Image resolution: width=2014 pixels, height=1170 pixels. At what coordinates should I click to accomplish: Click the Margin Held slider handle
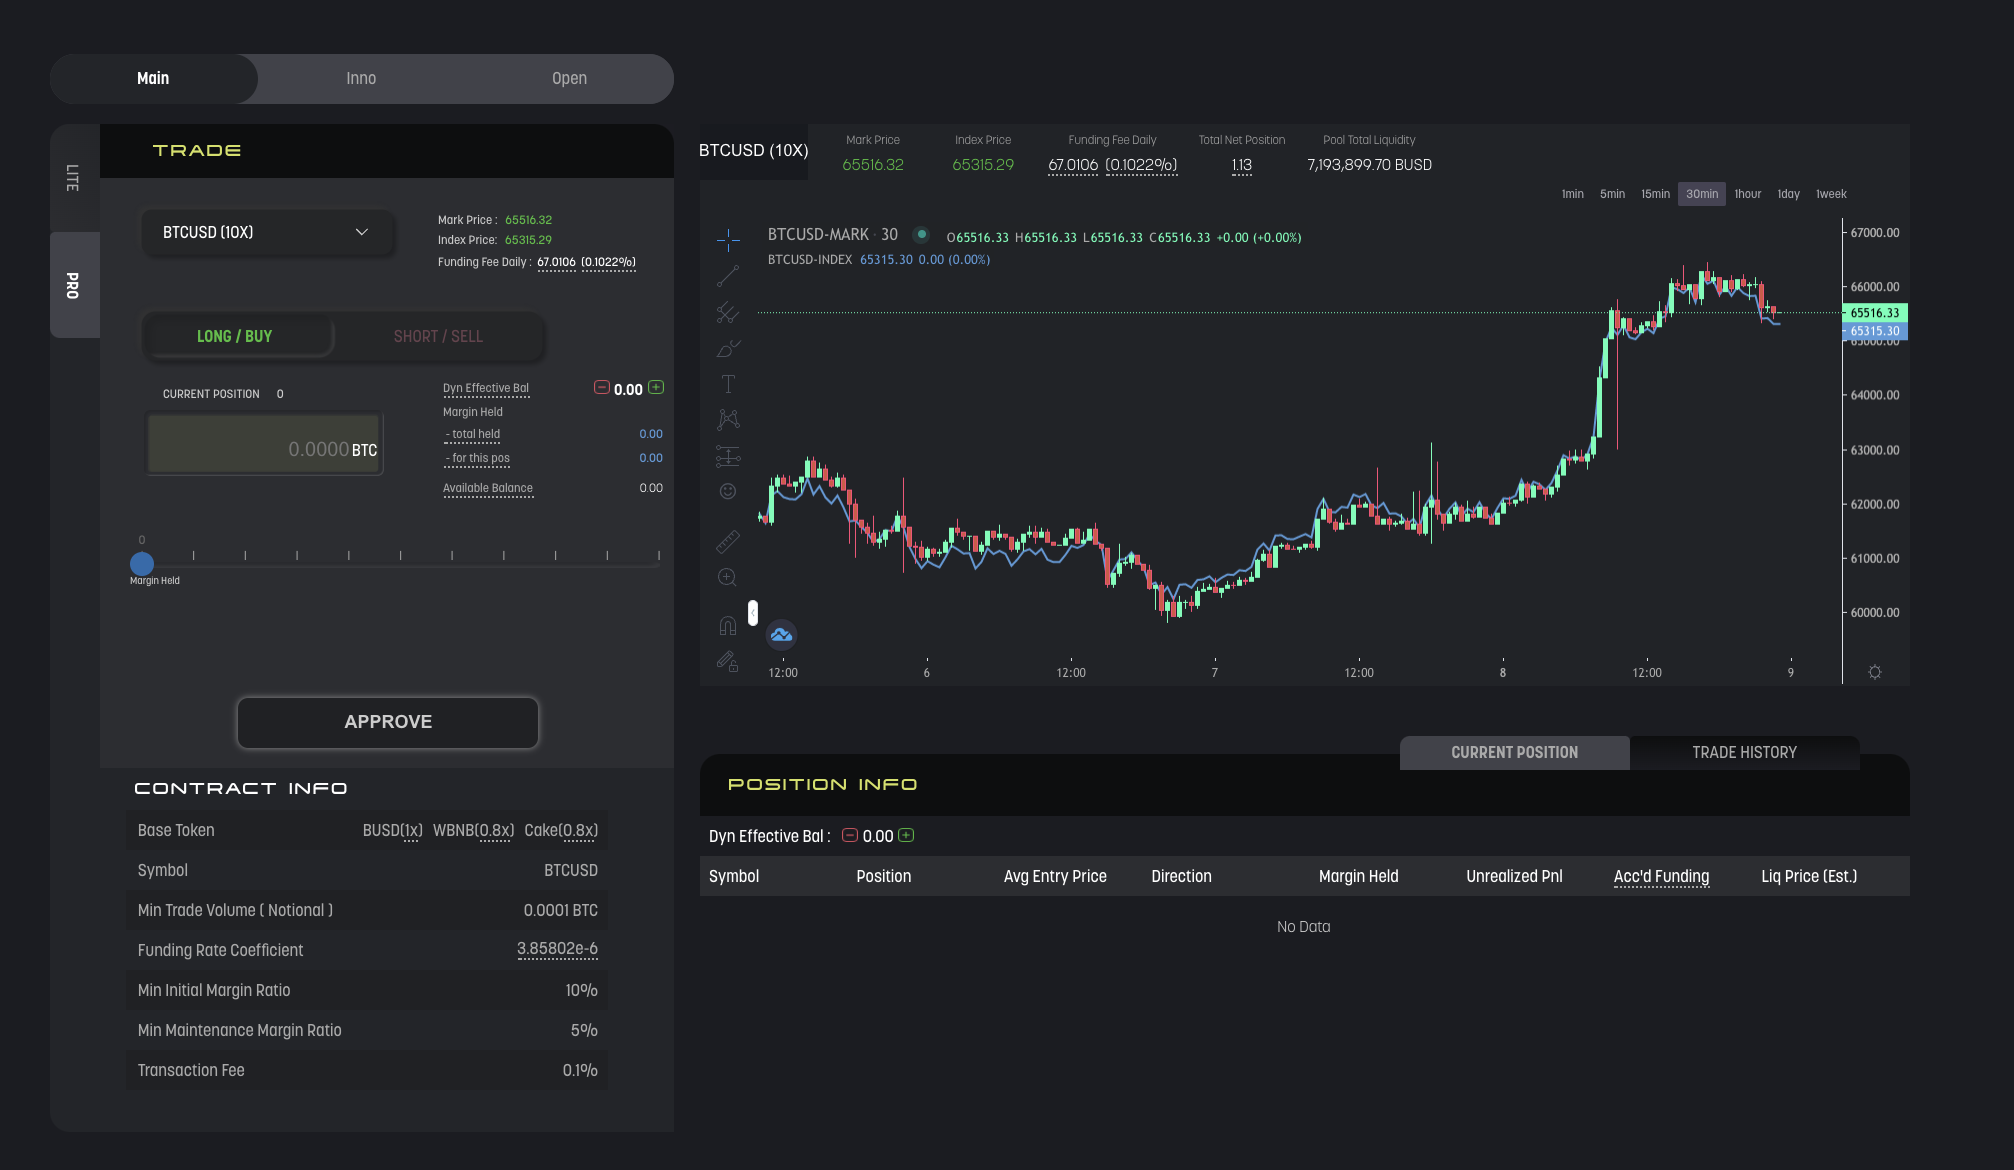142,564
